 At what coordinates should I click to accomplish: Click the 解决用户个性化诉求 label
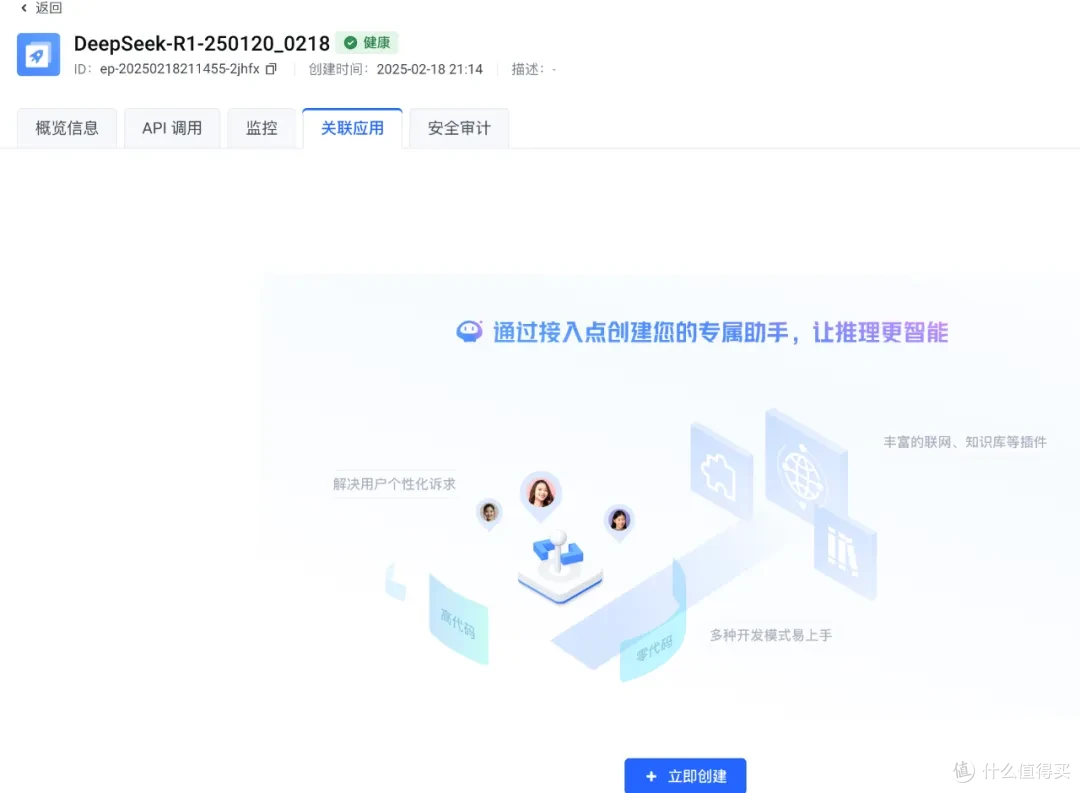point(395,484)
